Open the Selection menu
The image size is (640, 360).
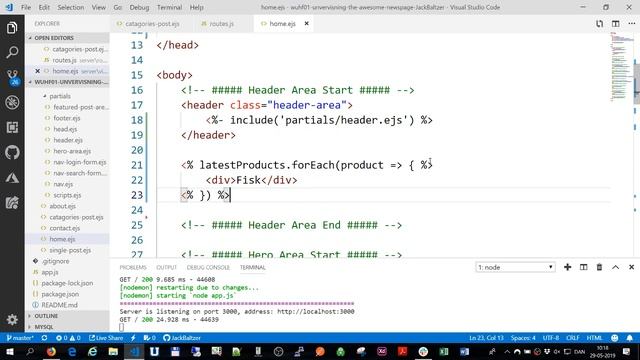pyautogui.click(x=71, y=7)
